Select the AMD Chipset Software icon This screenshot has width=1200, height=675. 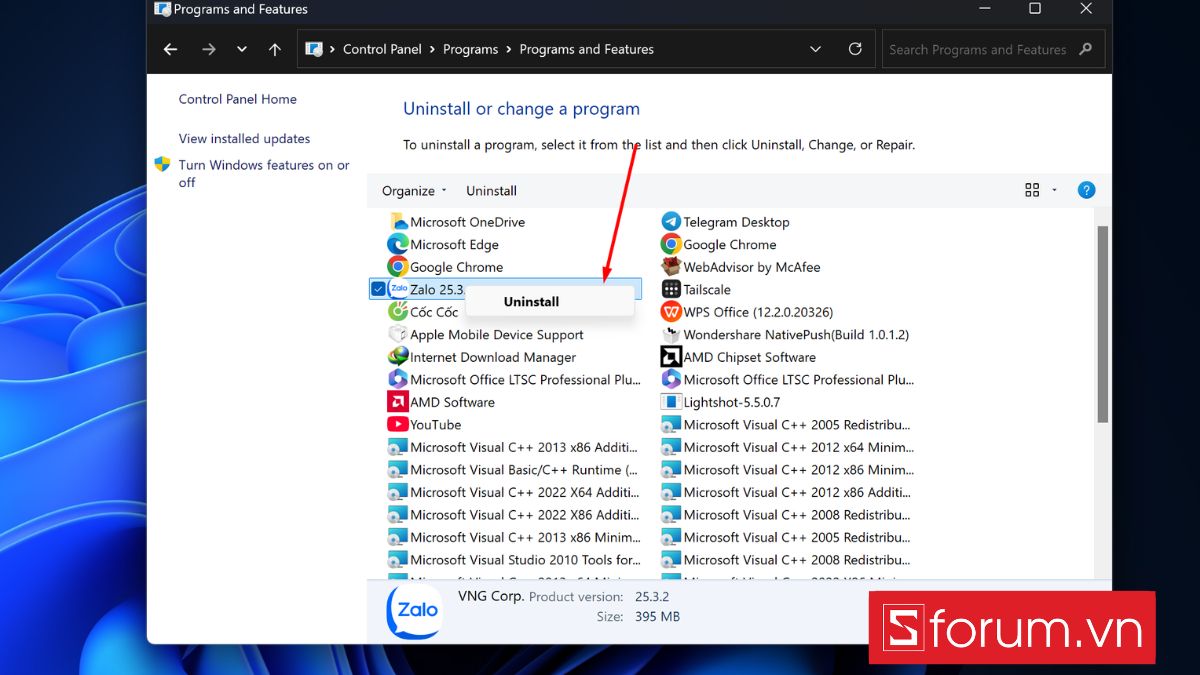click(x=671, y=357)
